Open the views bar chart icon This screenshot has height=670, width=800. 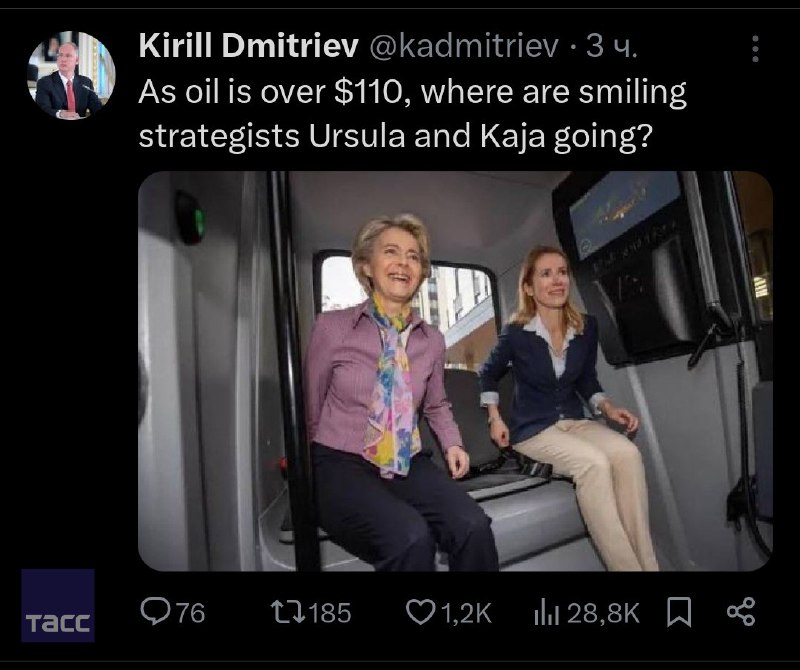(546, 612)
